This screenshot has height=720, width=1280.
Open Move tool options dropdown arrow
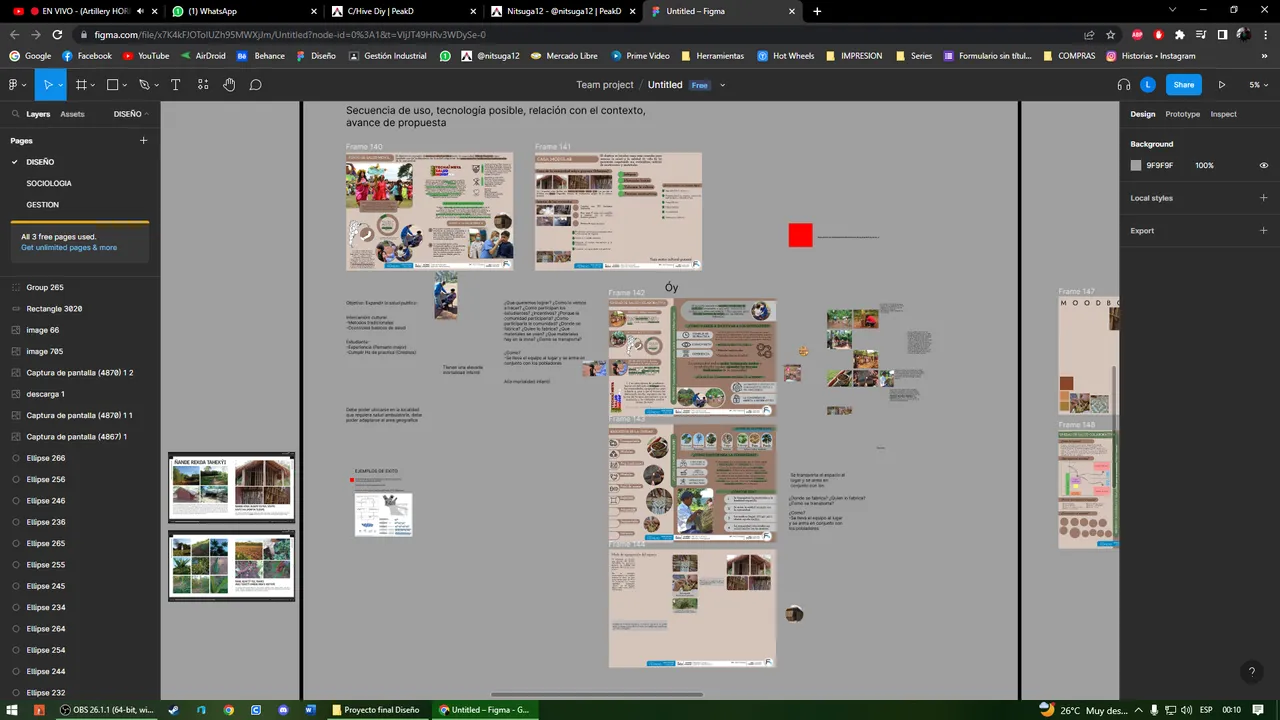coord(61,85)
